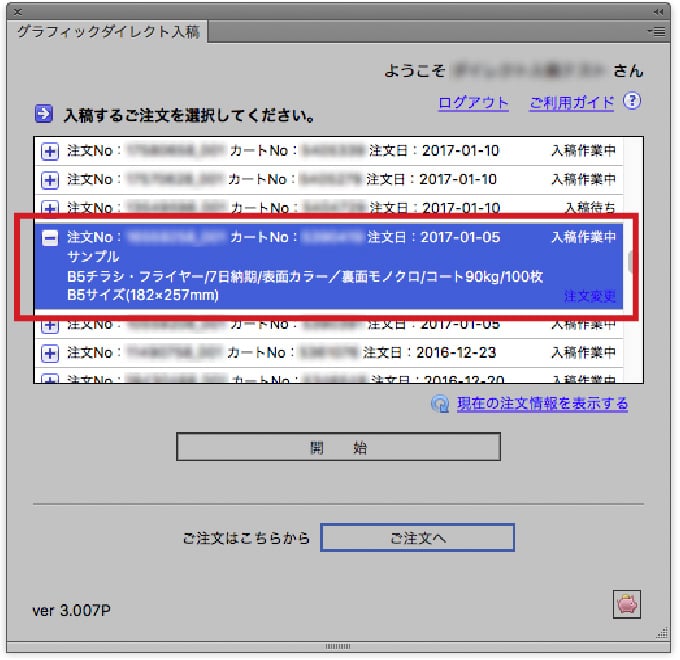Click 現在の注文情報を表示する link
The width and height of the screenshot is (680, 660).
[542, 404]
